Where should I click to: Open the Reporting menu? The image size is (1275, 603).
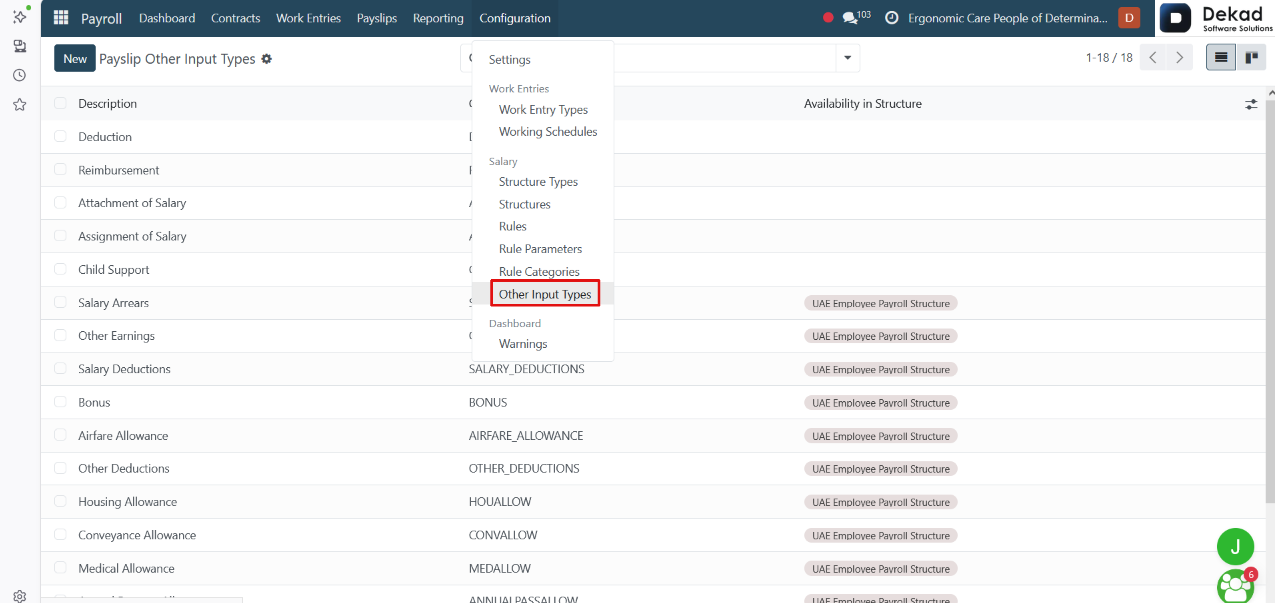coord(438,18)
